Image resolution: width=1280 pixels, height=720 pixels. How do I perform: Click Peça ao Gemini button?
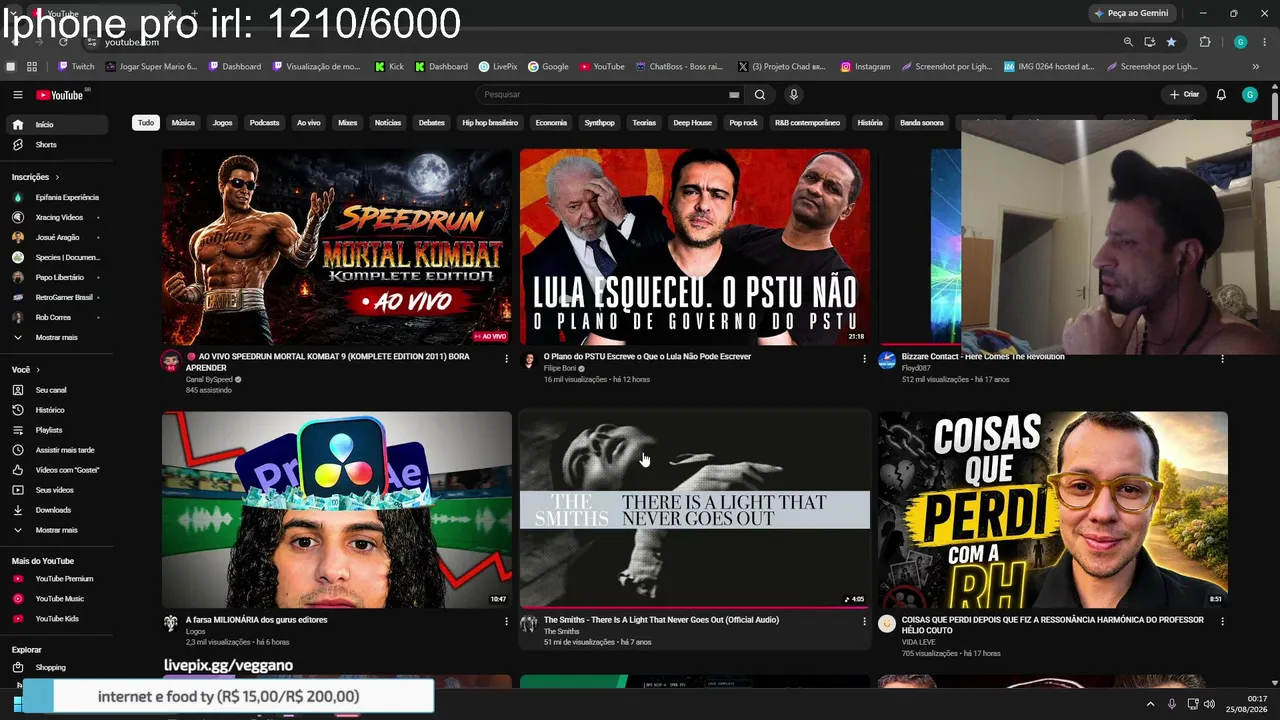pos(1132,13)
